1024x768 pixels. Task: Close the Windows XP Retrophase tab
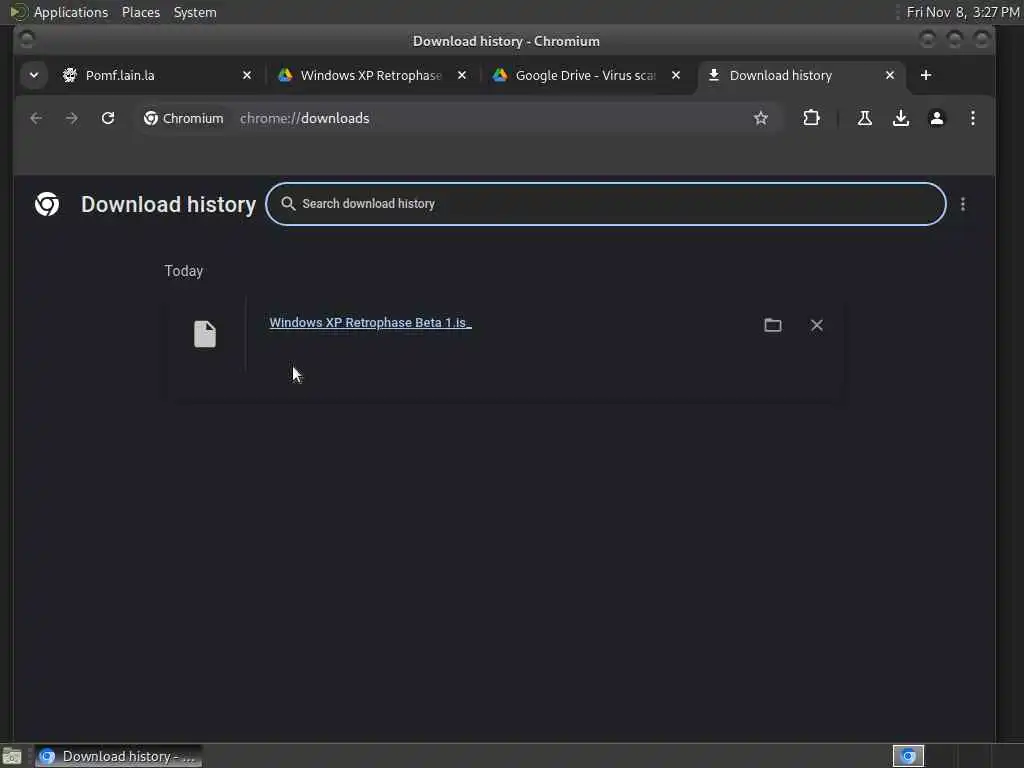coord(462,75)
